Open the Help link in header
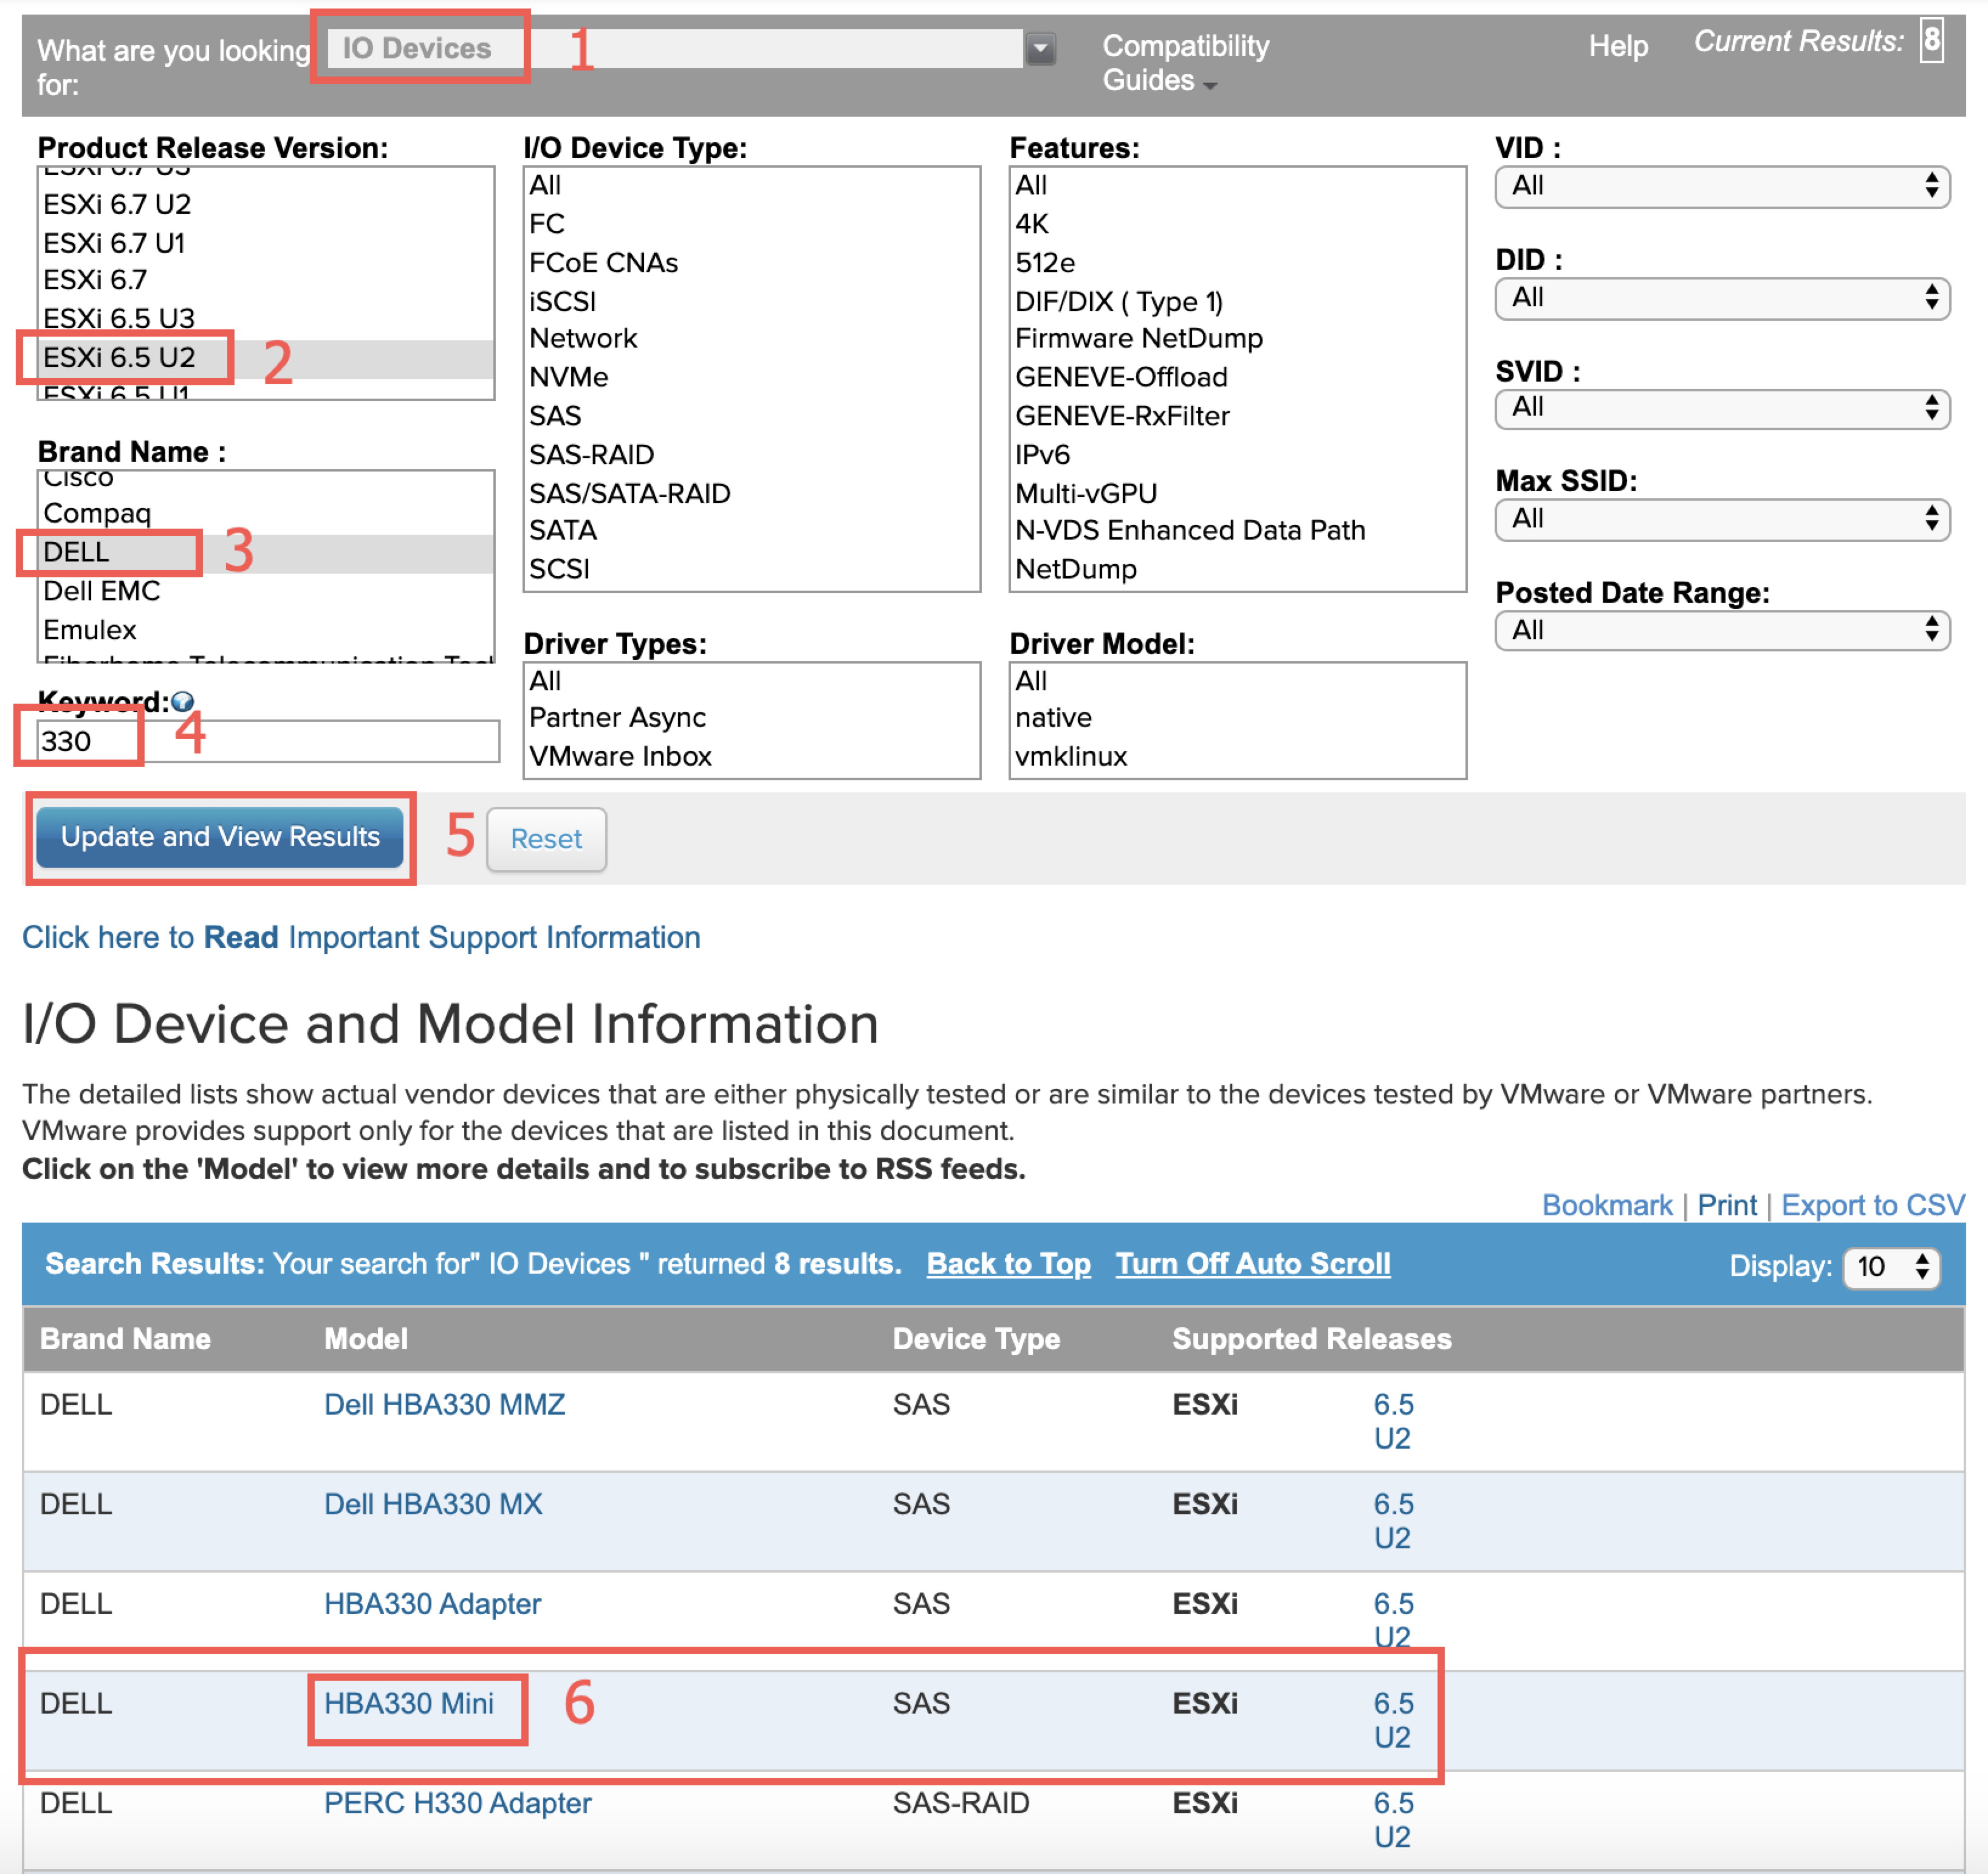Image resolution: width=1988 pixels, height=1874 pixels. pyautogui.click(x=1618, y=46)
